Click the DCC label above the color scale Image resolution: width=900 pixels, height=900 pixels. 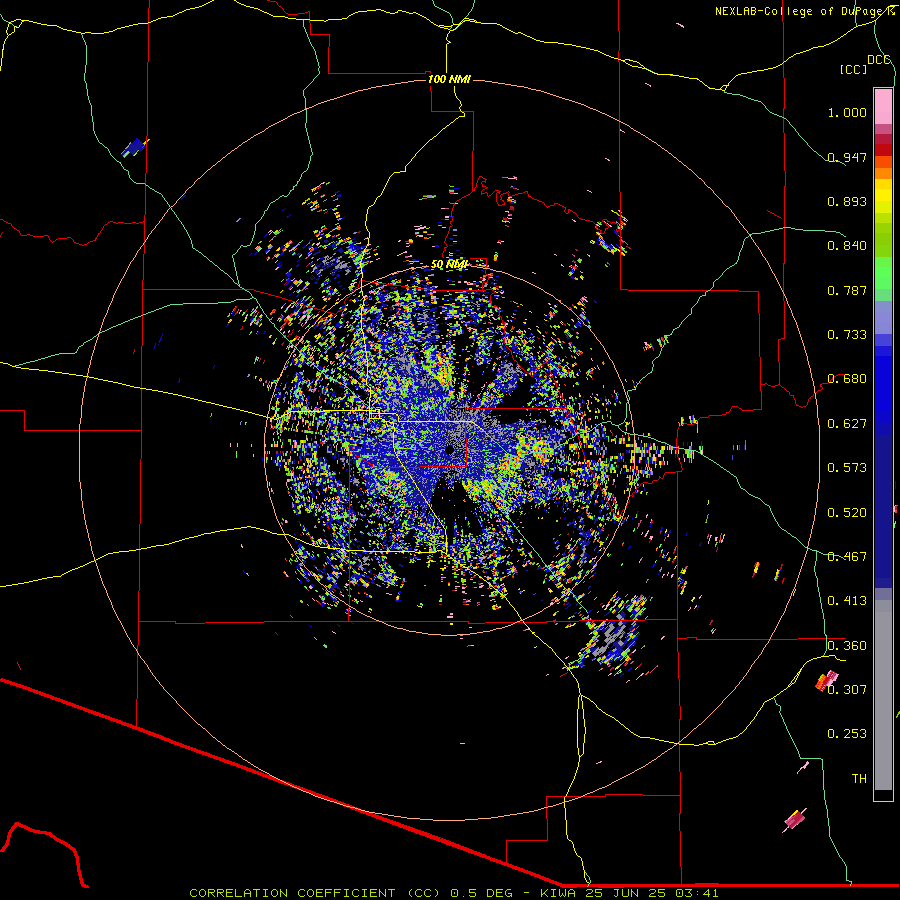[x=879, y=60]
